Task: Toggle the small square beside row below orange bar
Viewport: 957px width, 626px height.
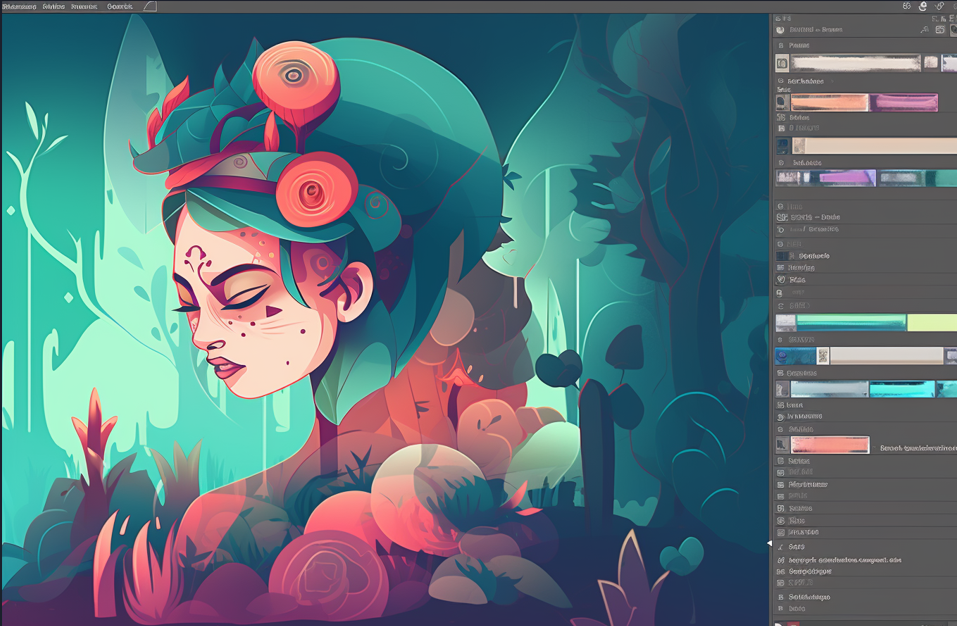Action: point(781,117)
